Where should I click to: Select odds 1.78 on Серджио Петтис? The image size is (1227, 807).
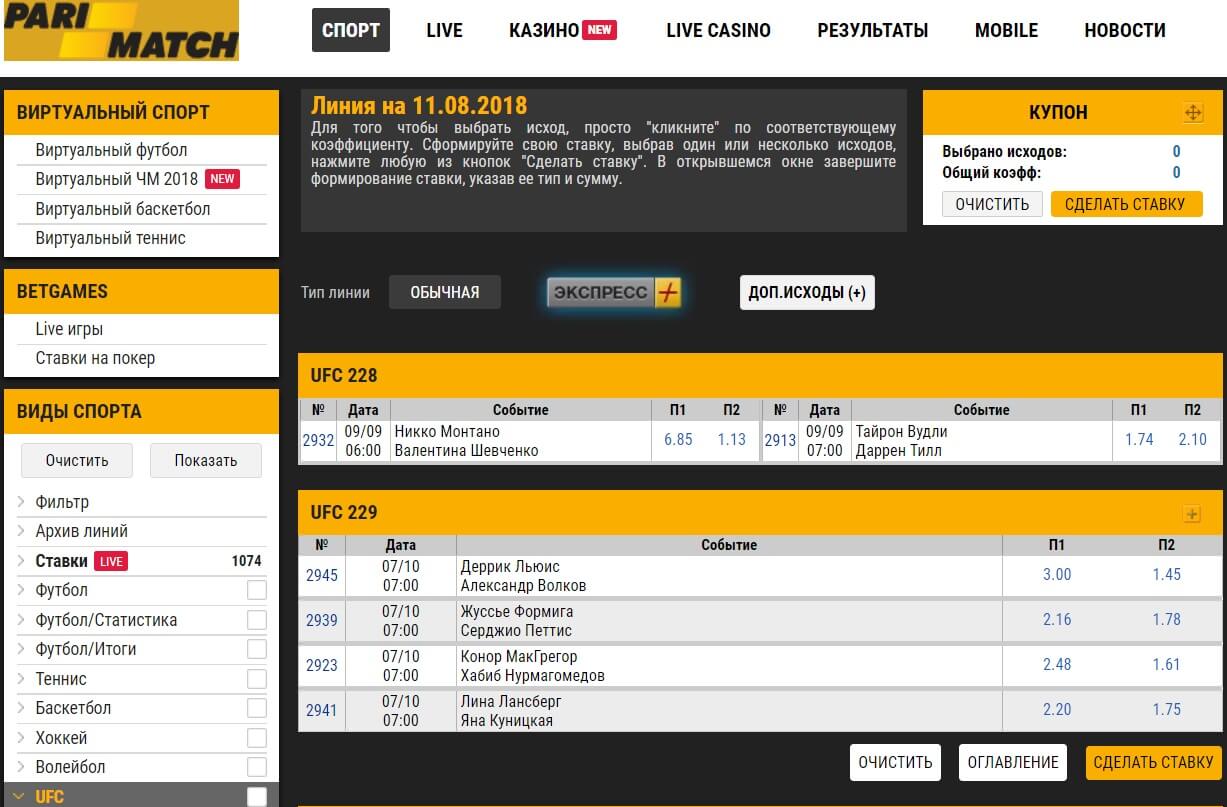click(1167, 619)
